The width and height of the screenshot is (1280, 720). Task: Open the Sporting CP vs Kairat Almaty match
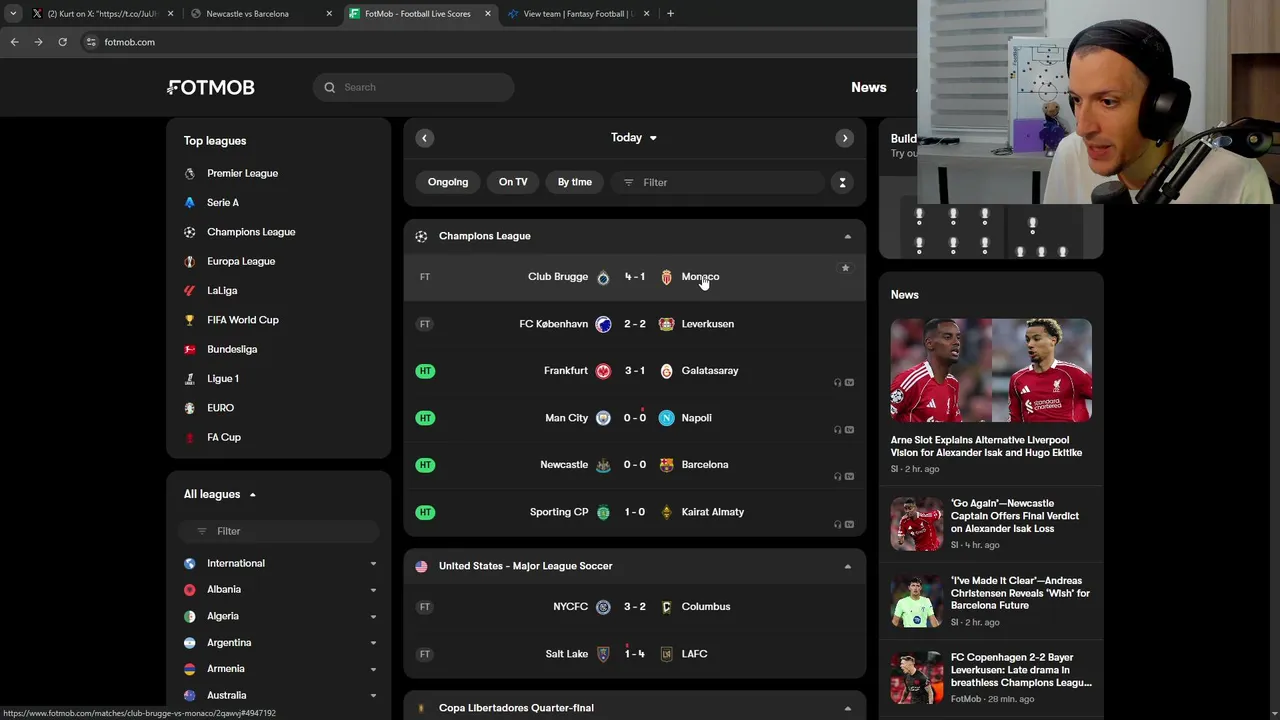tap(634, 512)
